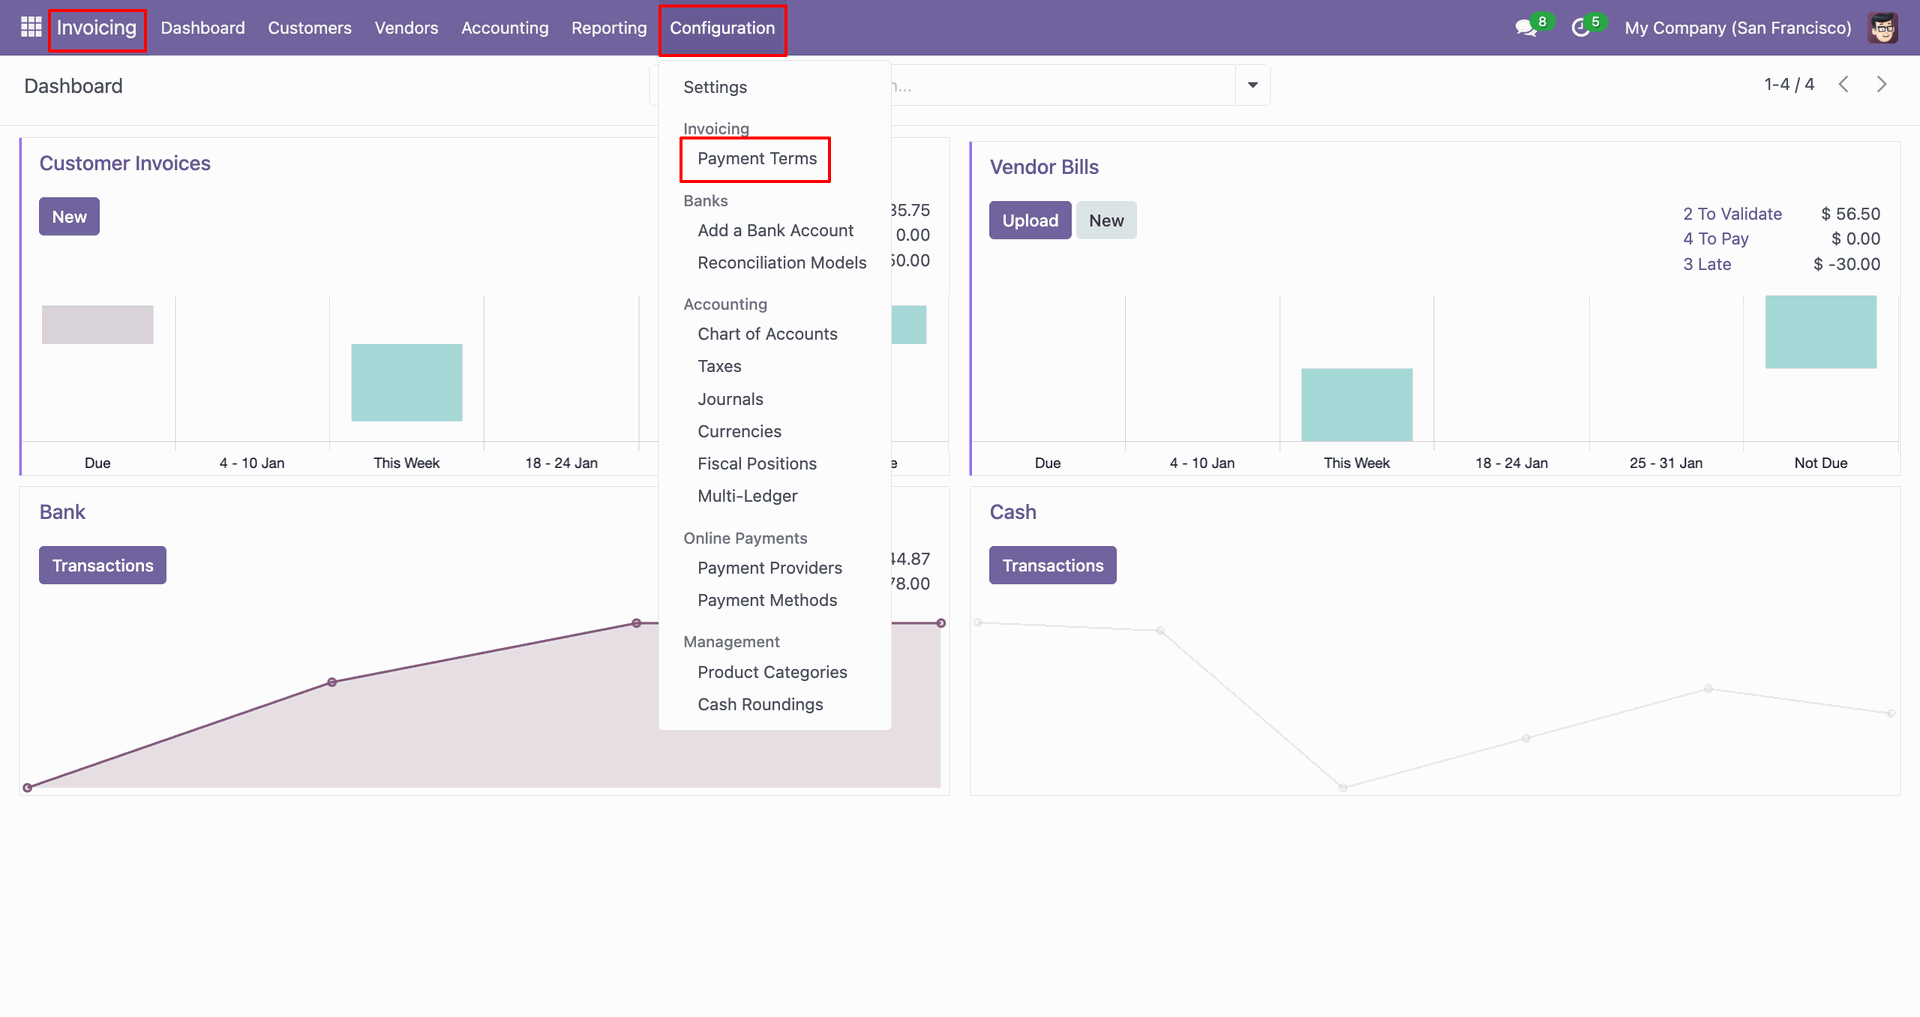The height and width of the screenshot is (1017, 1920).
Task: Expand the search options dropdown arrow
Action: click(x=1252, y=85)
